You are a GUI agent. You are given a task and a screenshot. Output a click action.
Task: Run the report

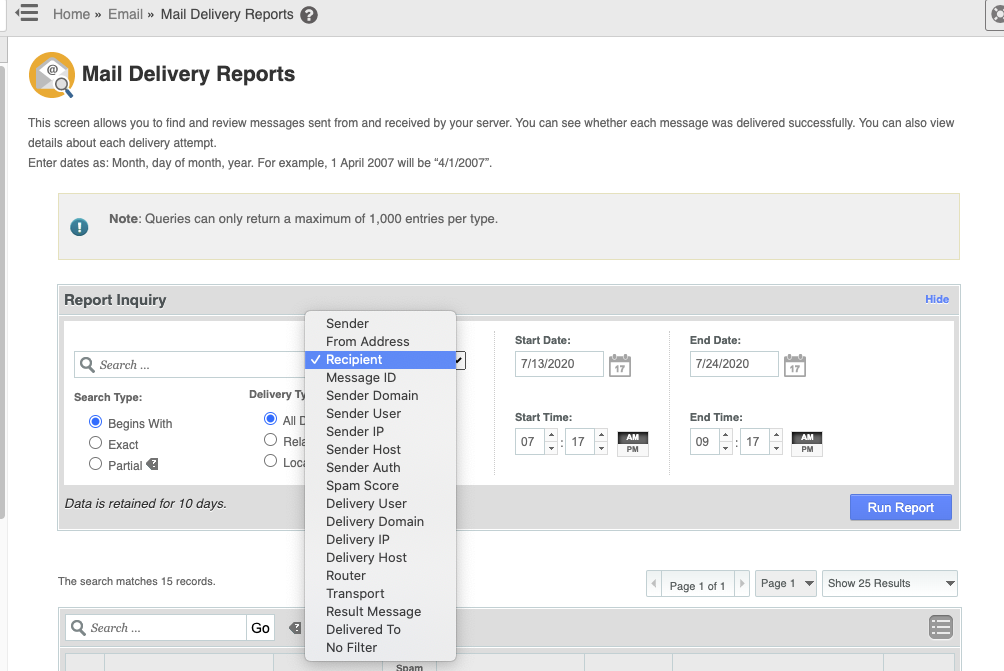[900, 507]
